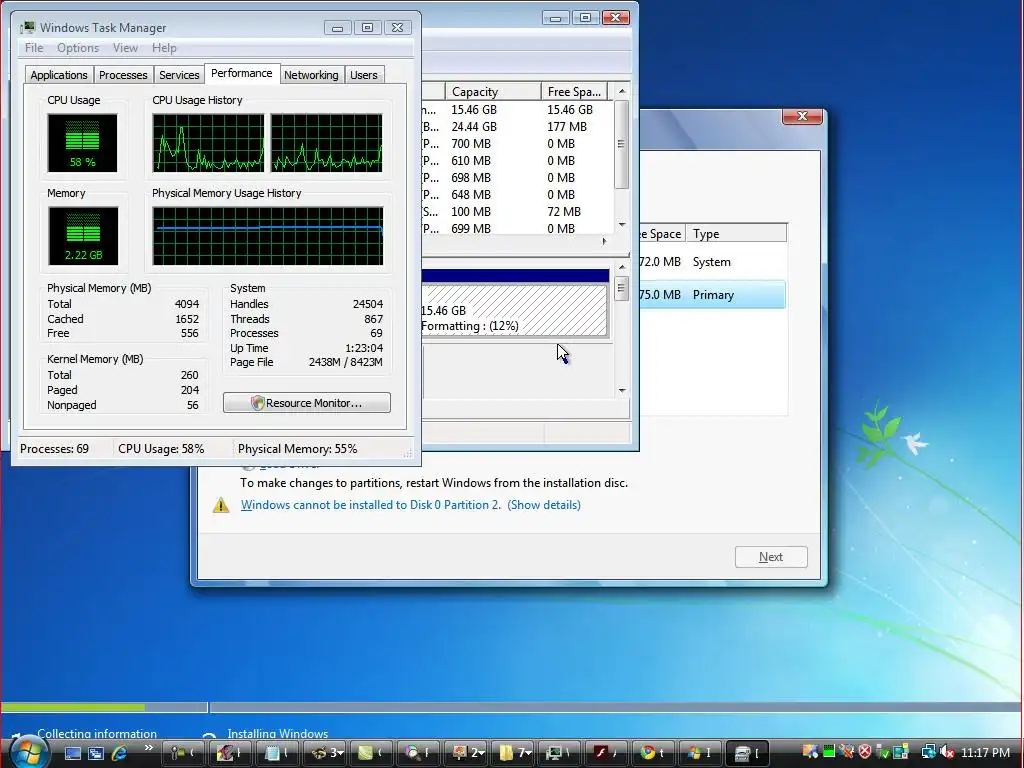Click 'Windows cannot be installed to Disk 0 Partition 2' link
Screen dimensions: 1024x768
coord(370,505)
